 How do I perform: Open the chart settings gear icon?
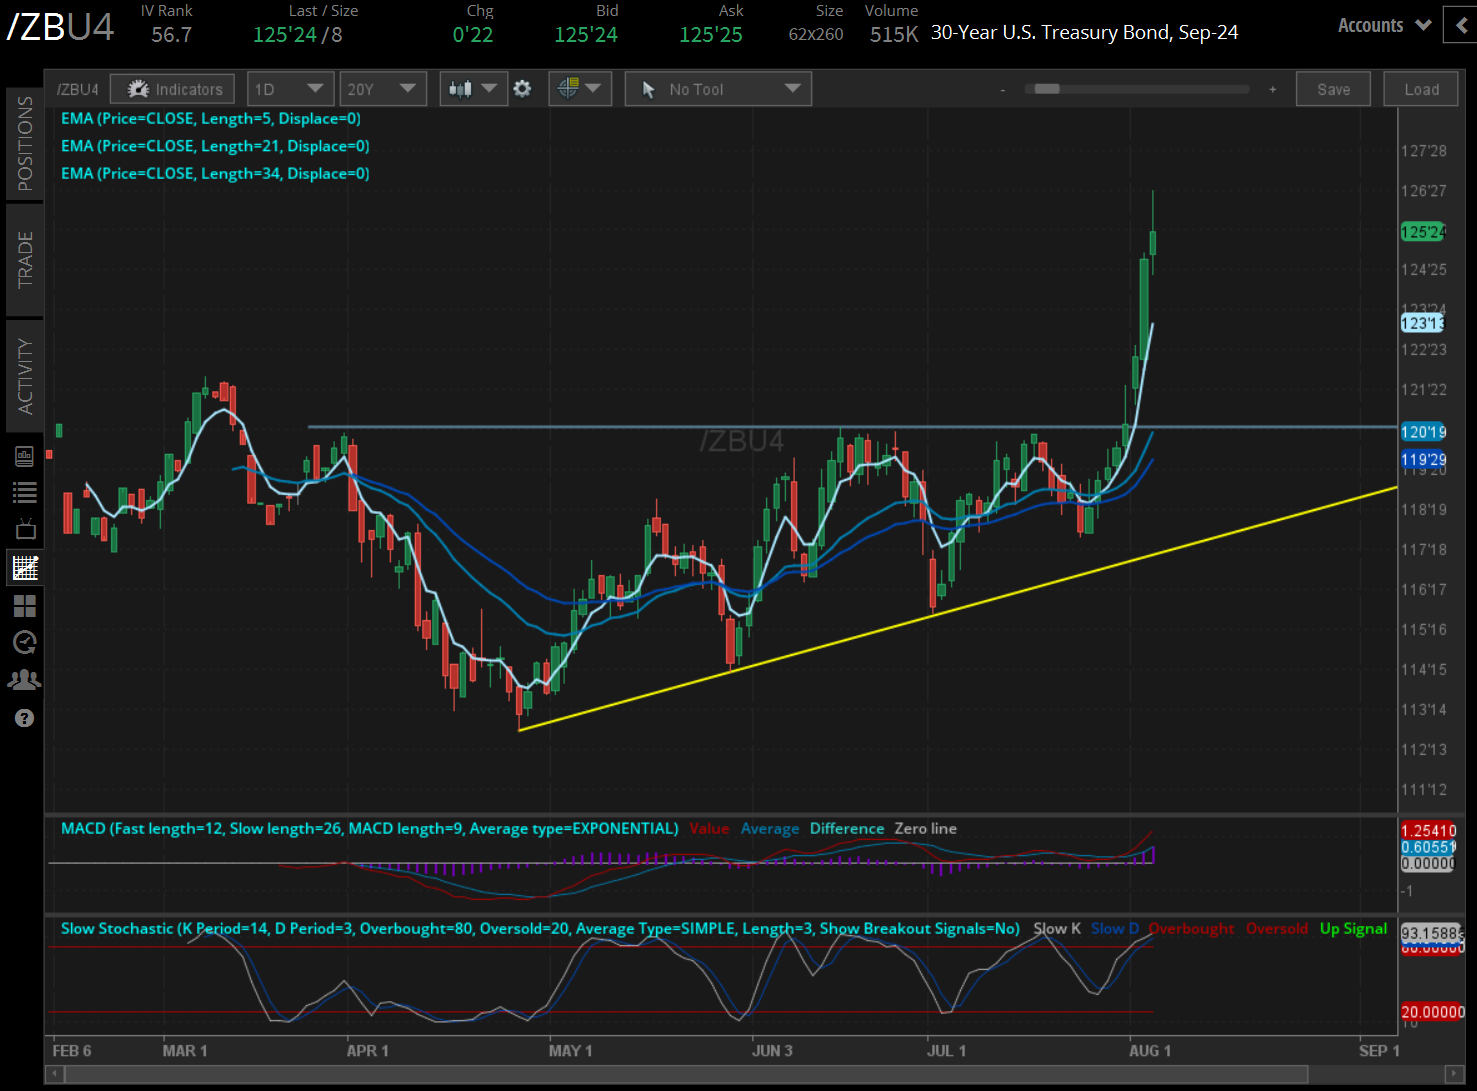(x=522, y=88)
